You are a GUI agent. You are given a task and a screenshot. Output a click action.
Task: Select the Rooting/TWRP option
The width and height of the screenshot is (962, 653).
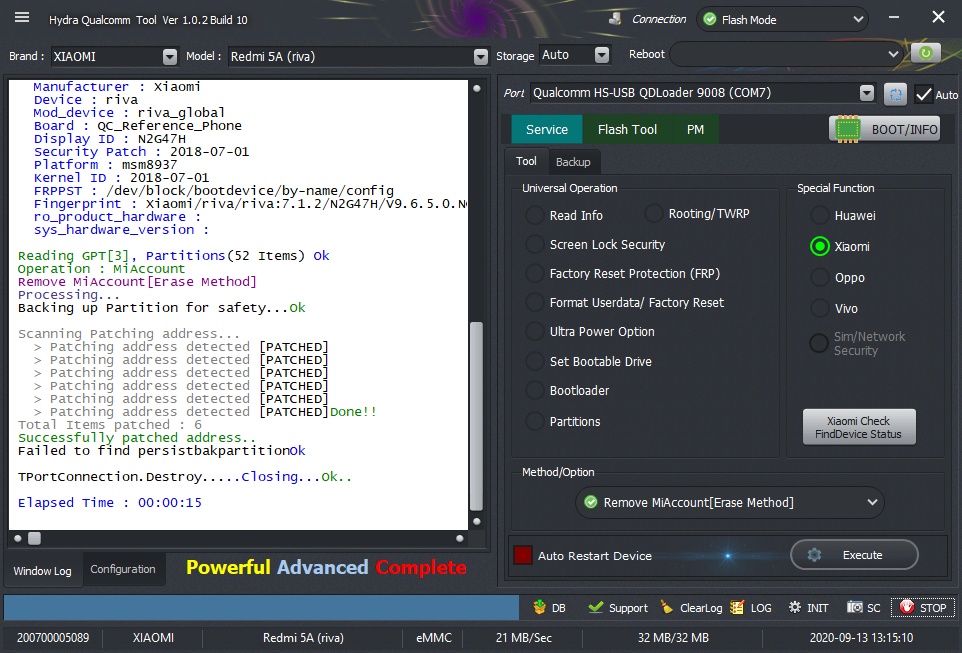pyautogui.click(x=698, y=214)
